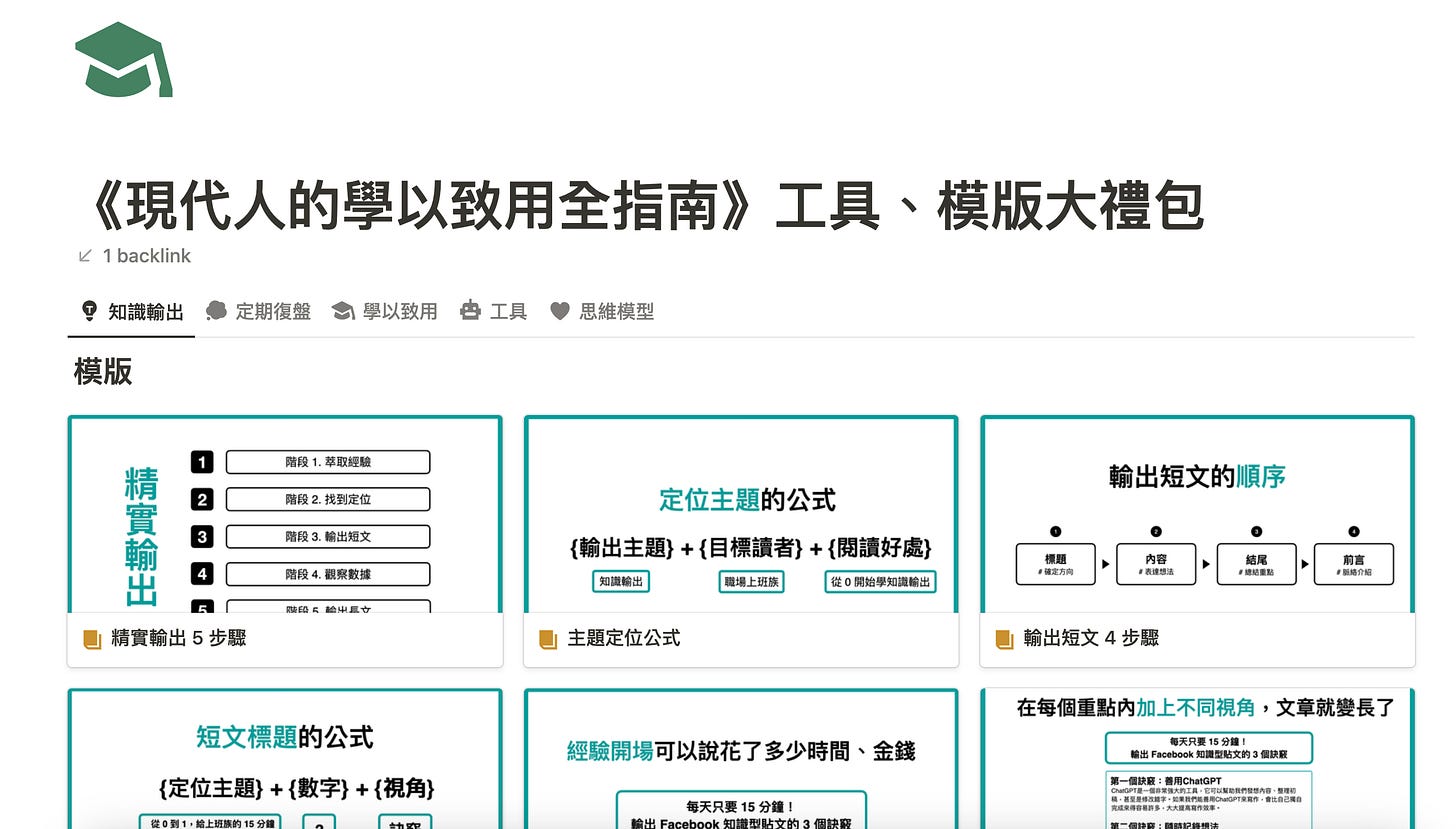The width and height of the screenshot is (1456, 829).
Task: Click the robot icon beside 工具
Action: 470,311
